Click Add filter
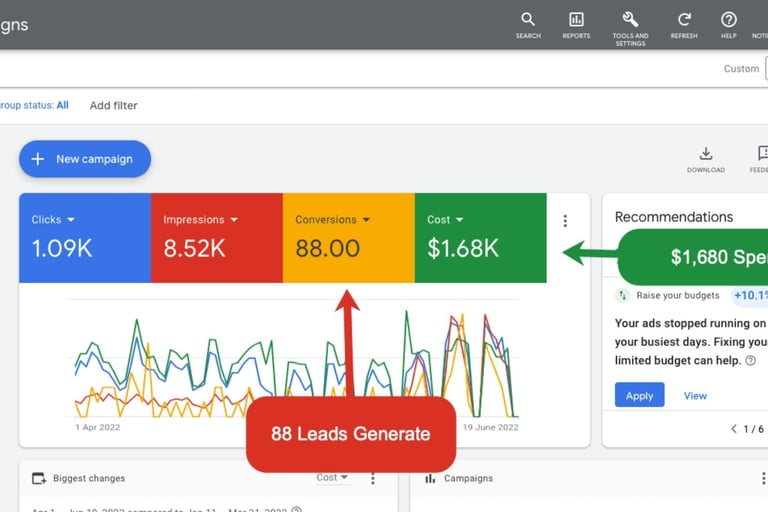The height and width of the screenshot is (512, 768). click(x=113, y=105)
